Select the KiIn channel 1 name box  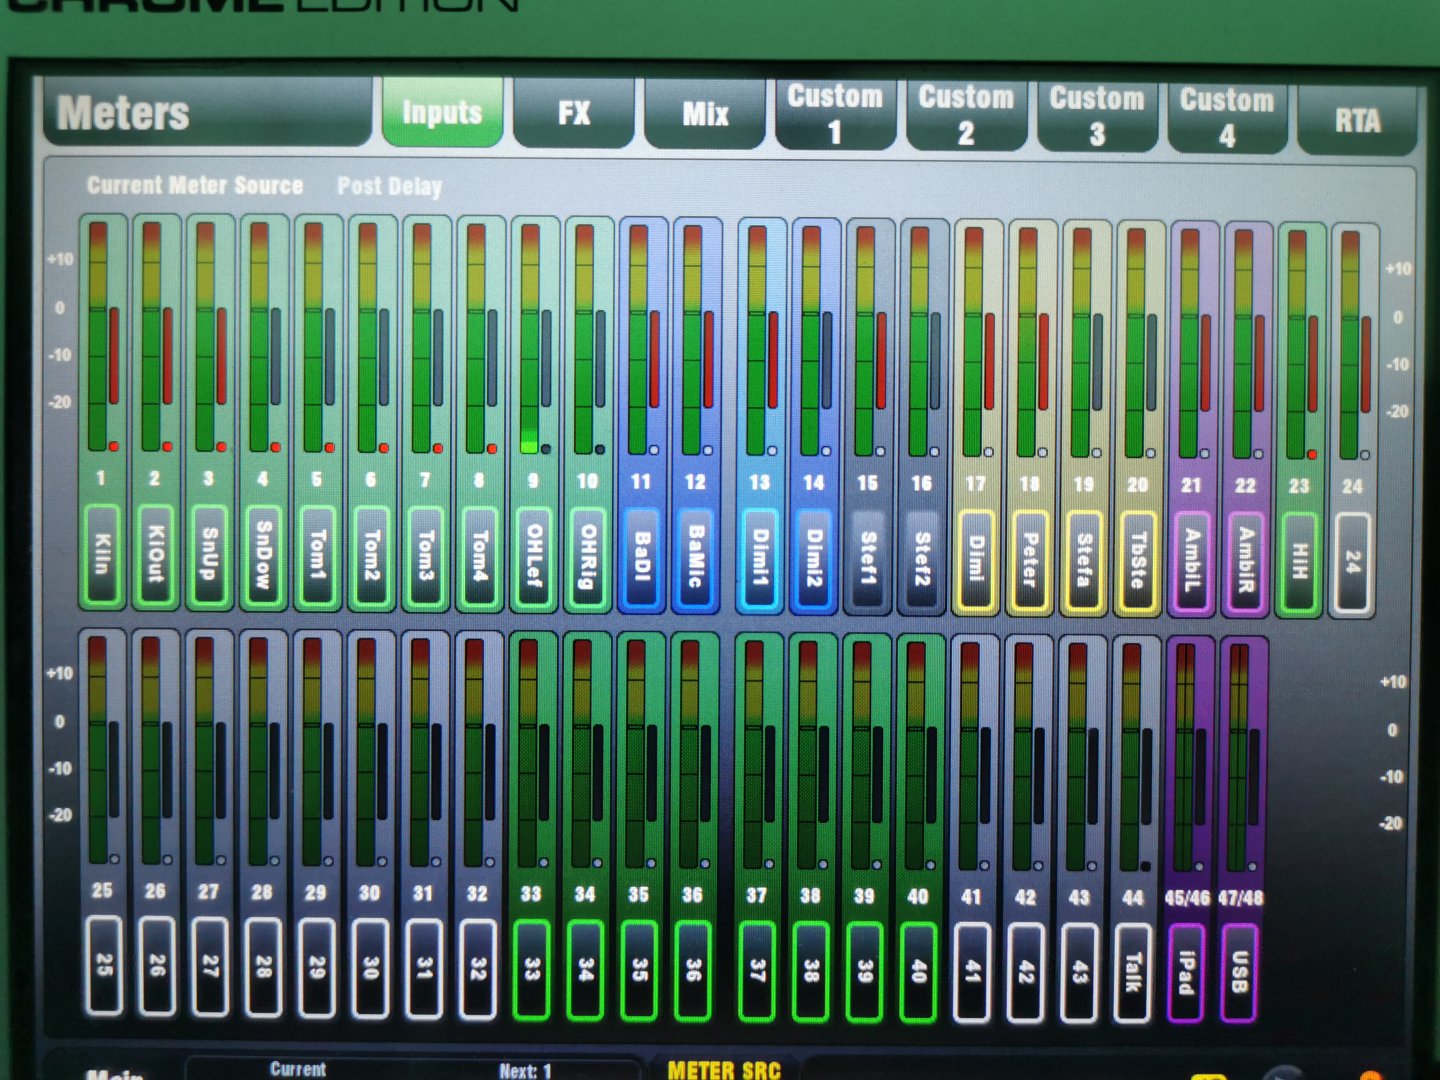pos(101,554)
